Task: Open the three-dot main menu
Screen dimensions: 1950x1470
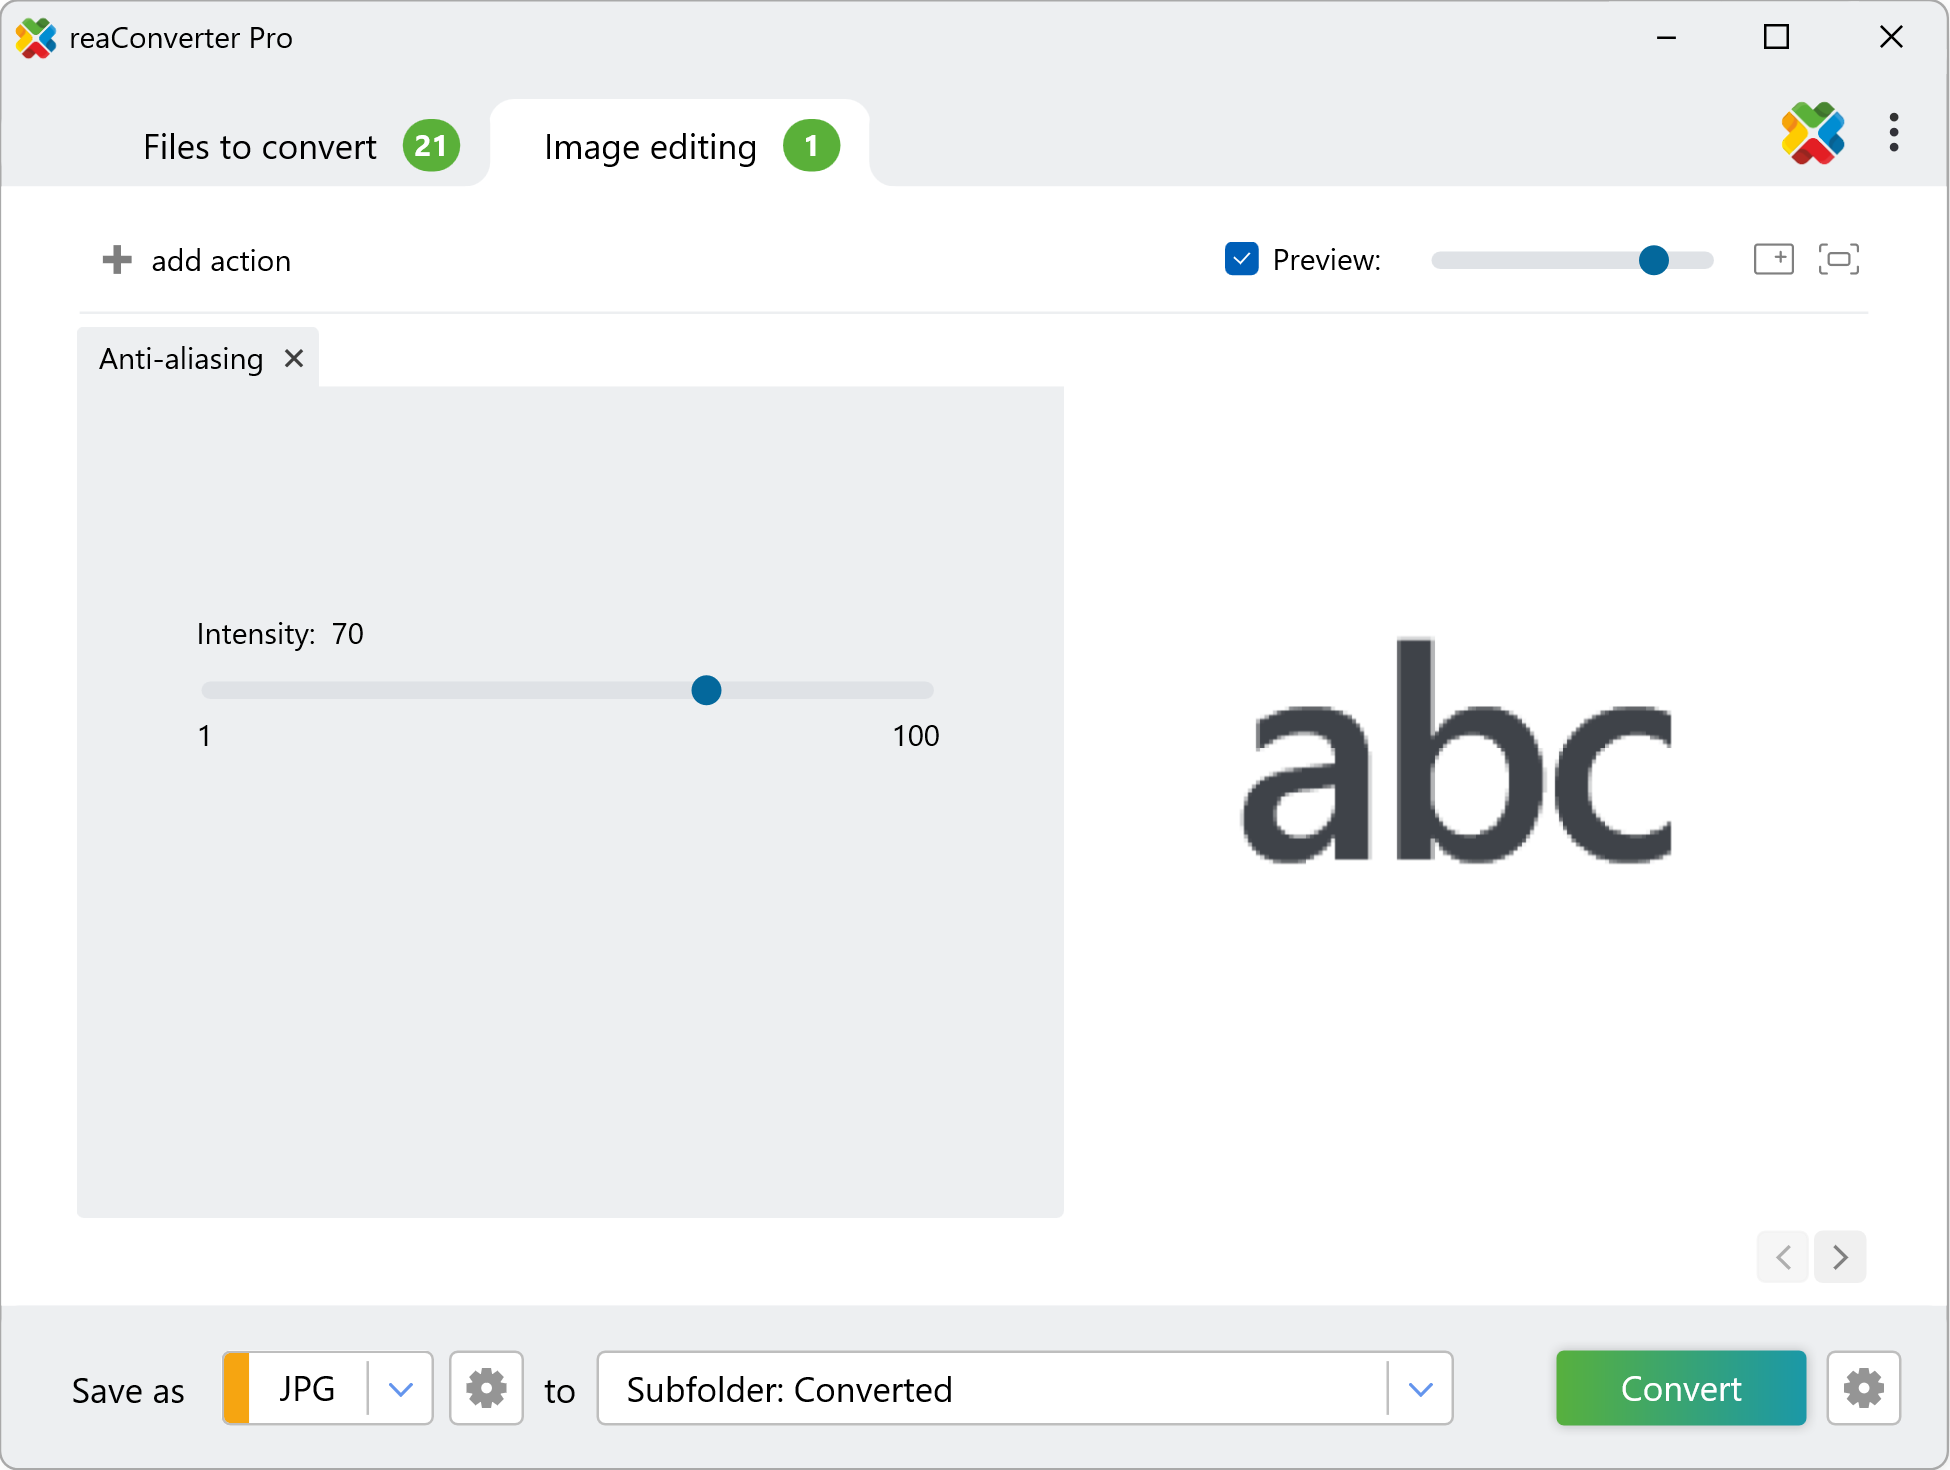Action: 1893,132
